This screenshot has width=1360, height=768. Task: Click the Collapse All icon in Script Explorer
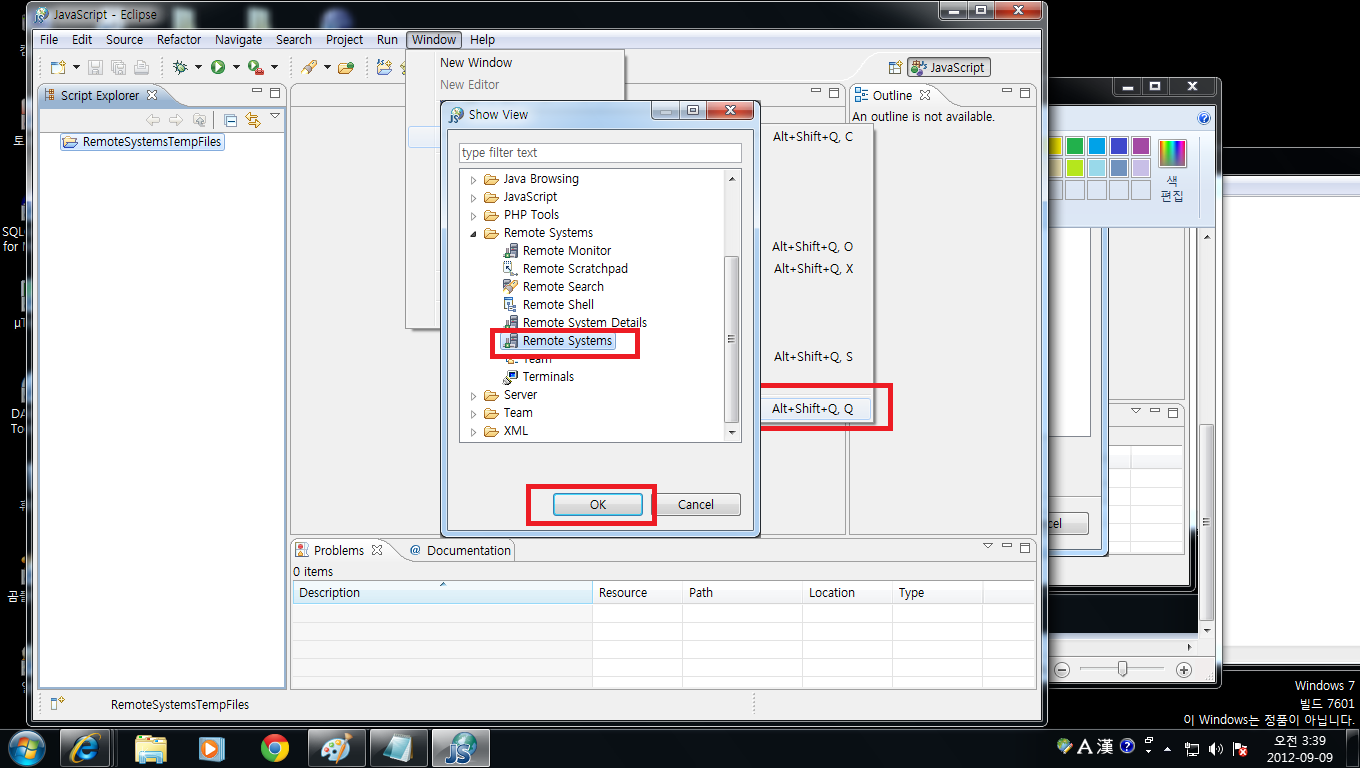point(231,120)
